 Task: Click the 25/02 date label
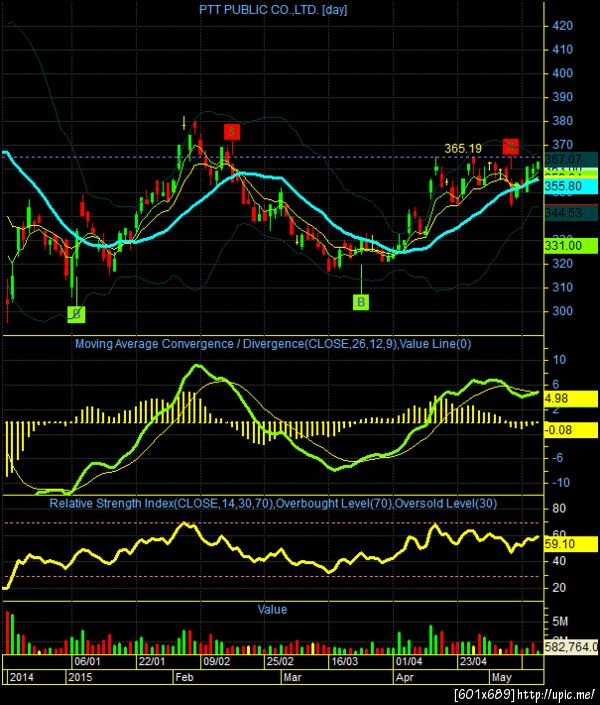[280, 661]
